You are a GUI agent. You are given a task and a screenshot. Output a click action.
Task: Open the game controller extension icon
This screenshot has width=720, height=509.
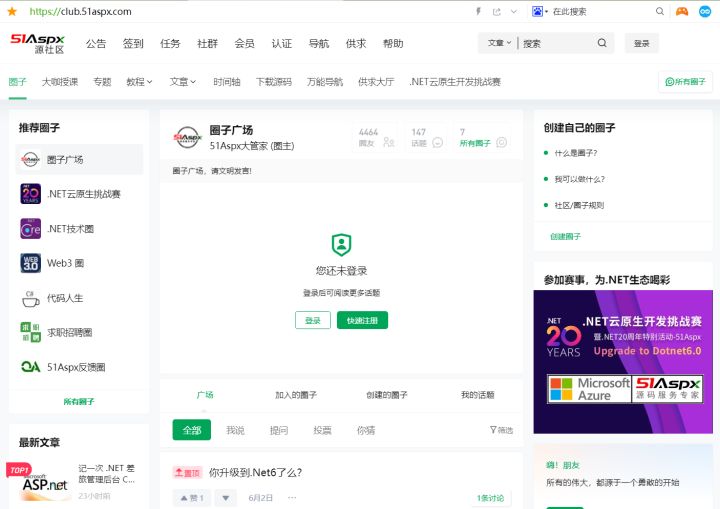point(682,11)
